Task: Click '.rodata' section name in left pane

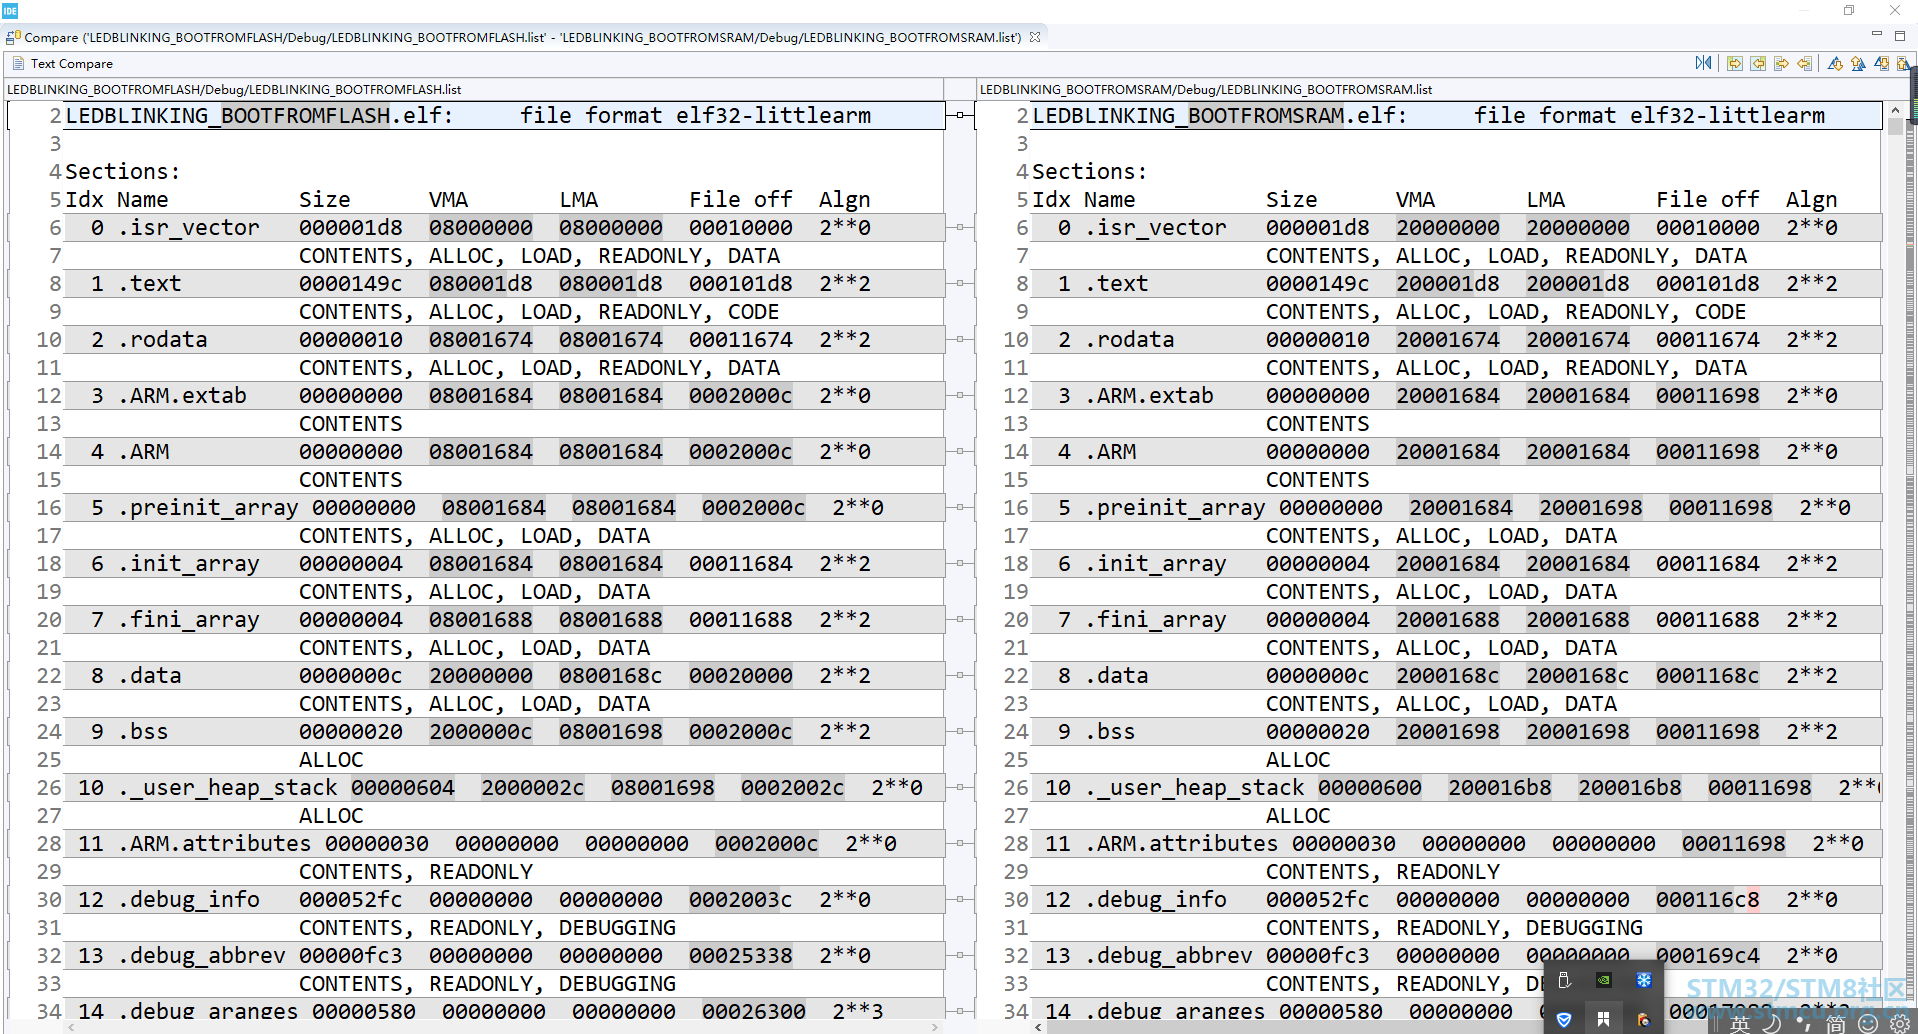Action: tap(163, 340)
